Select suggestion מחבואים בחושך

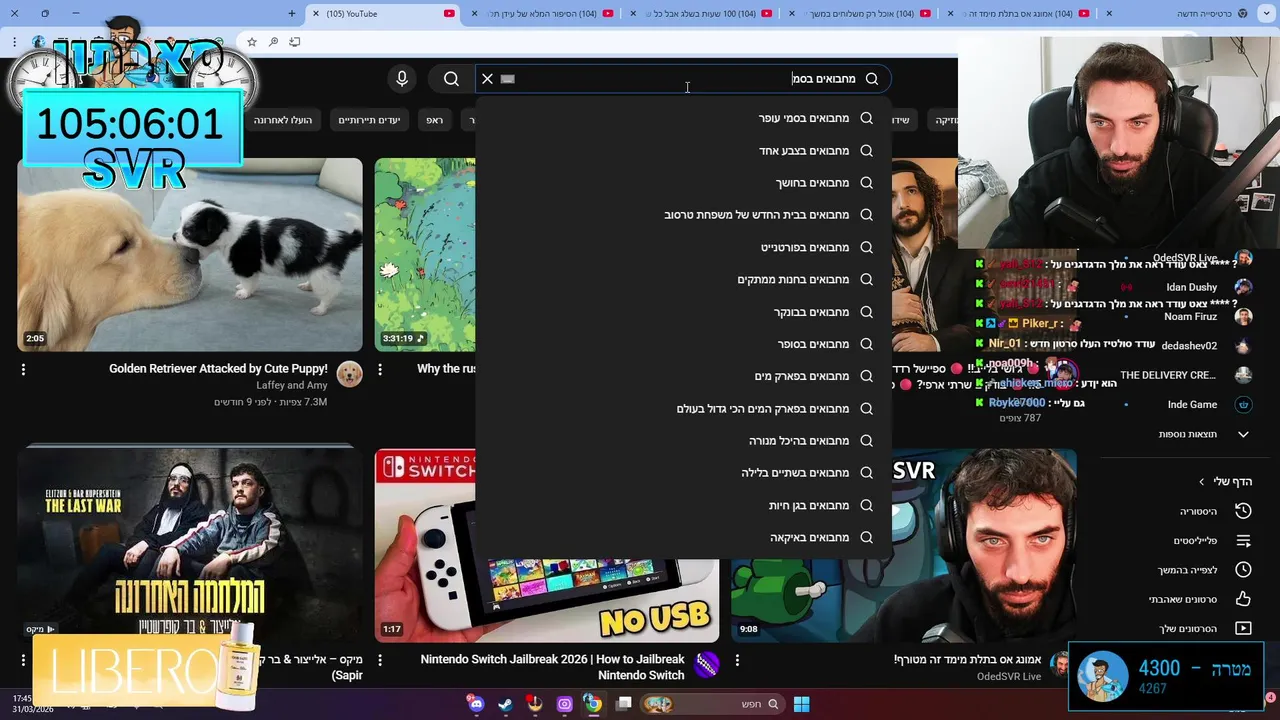point(683,183)
